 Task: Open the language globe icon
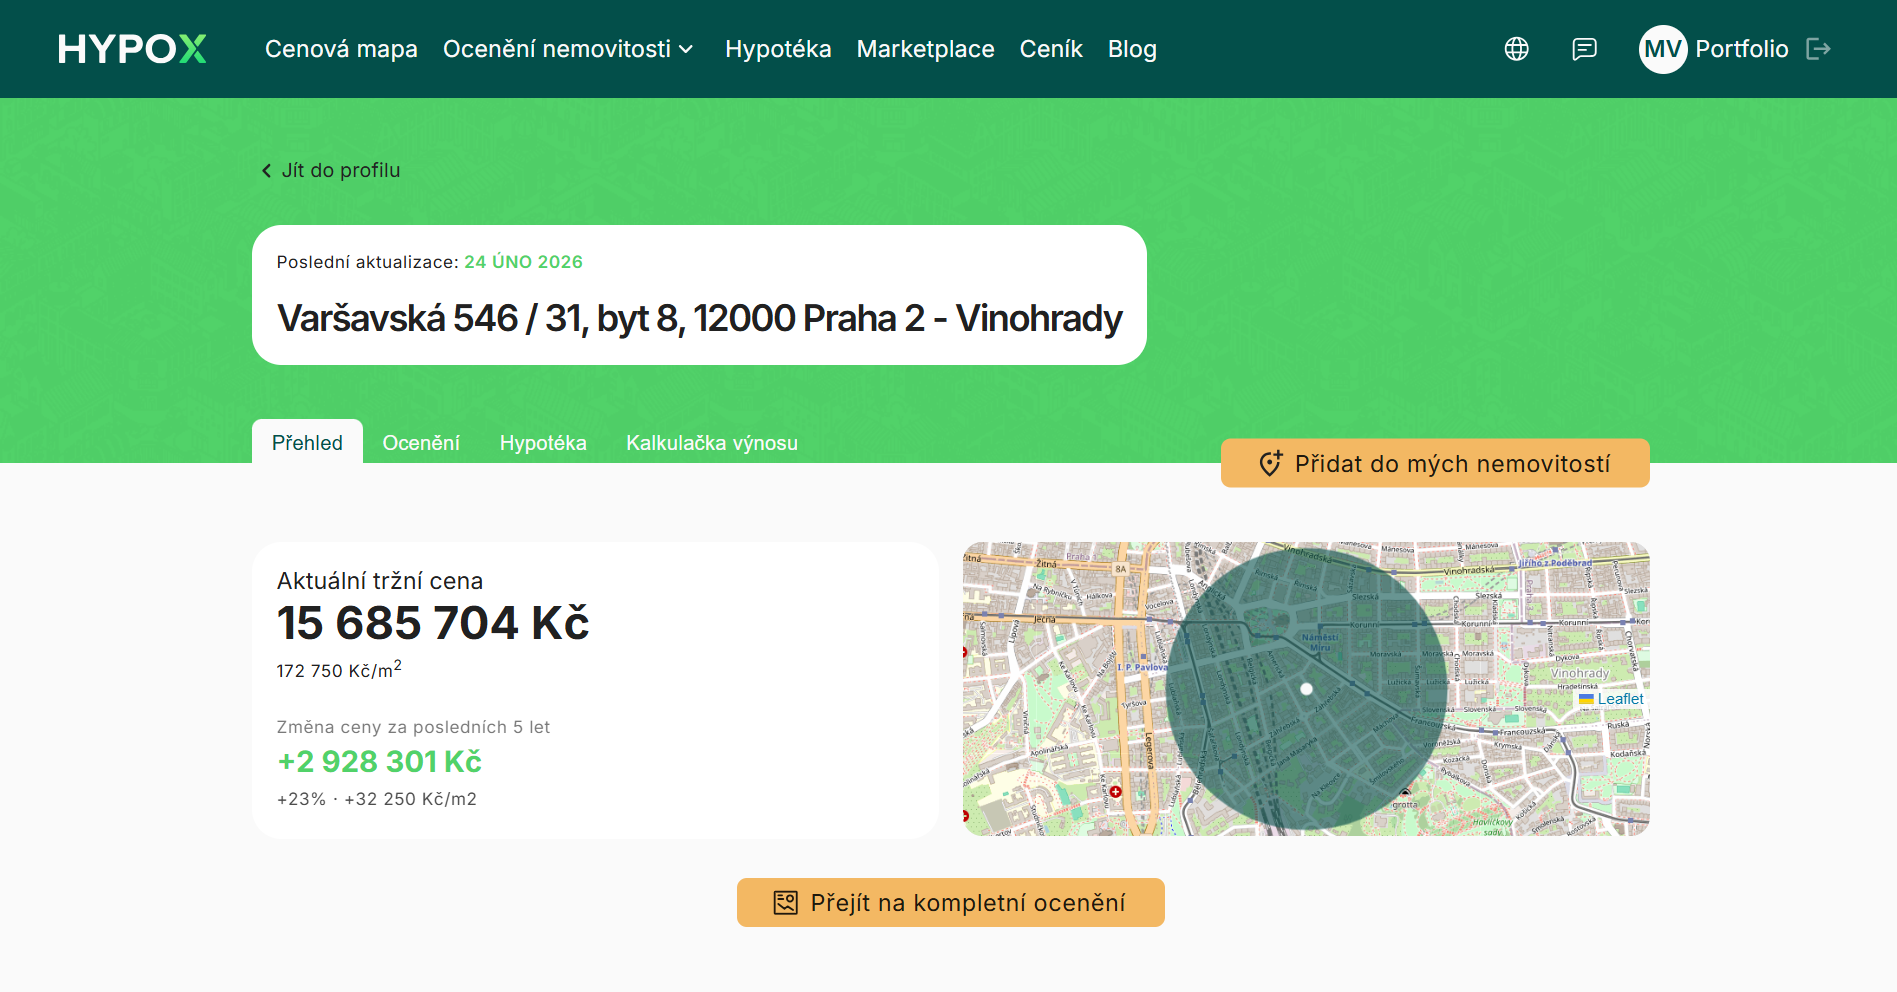point(1516,49)
